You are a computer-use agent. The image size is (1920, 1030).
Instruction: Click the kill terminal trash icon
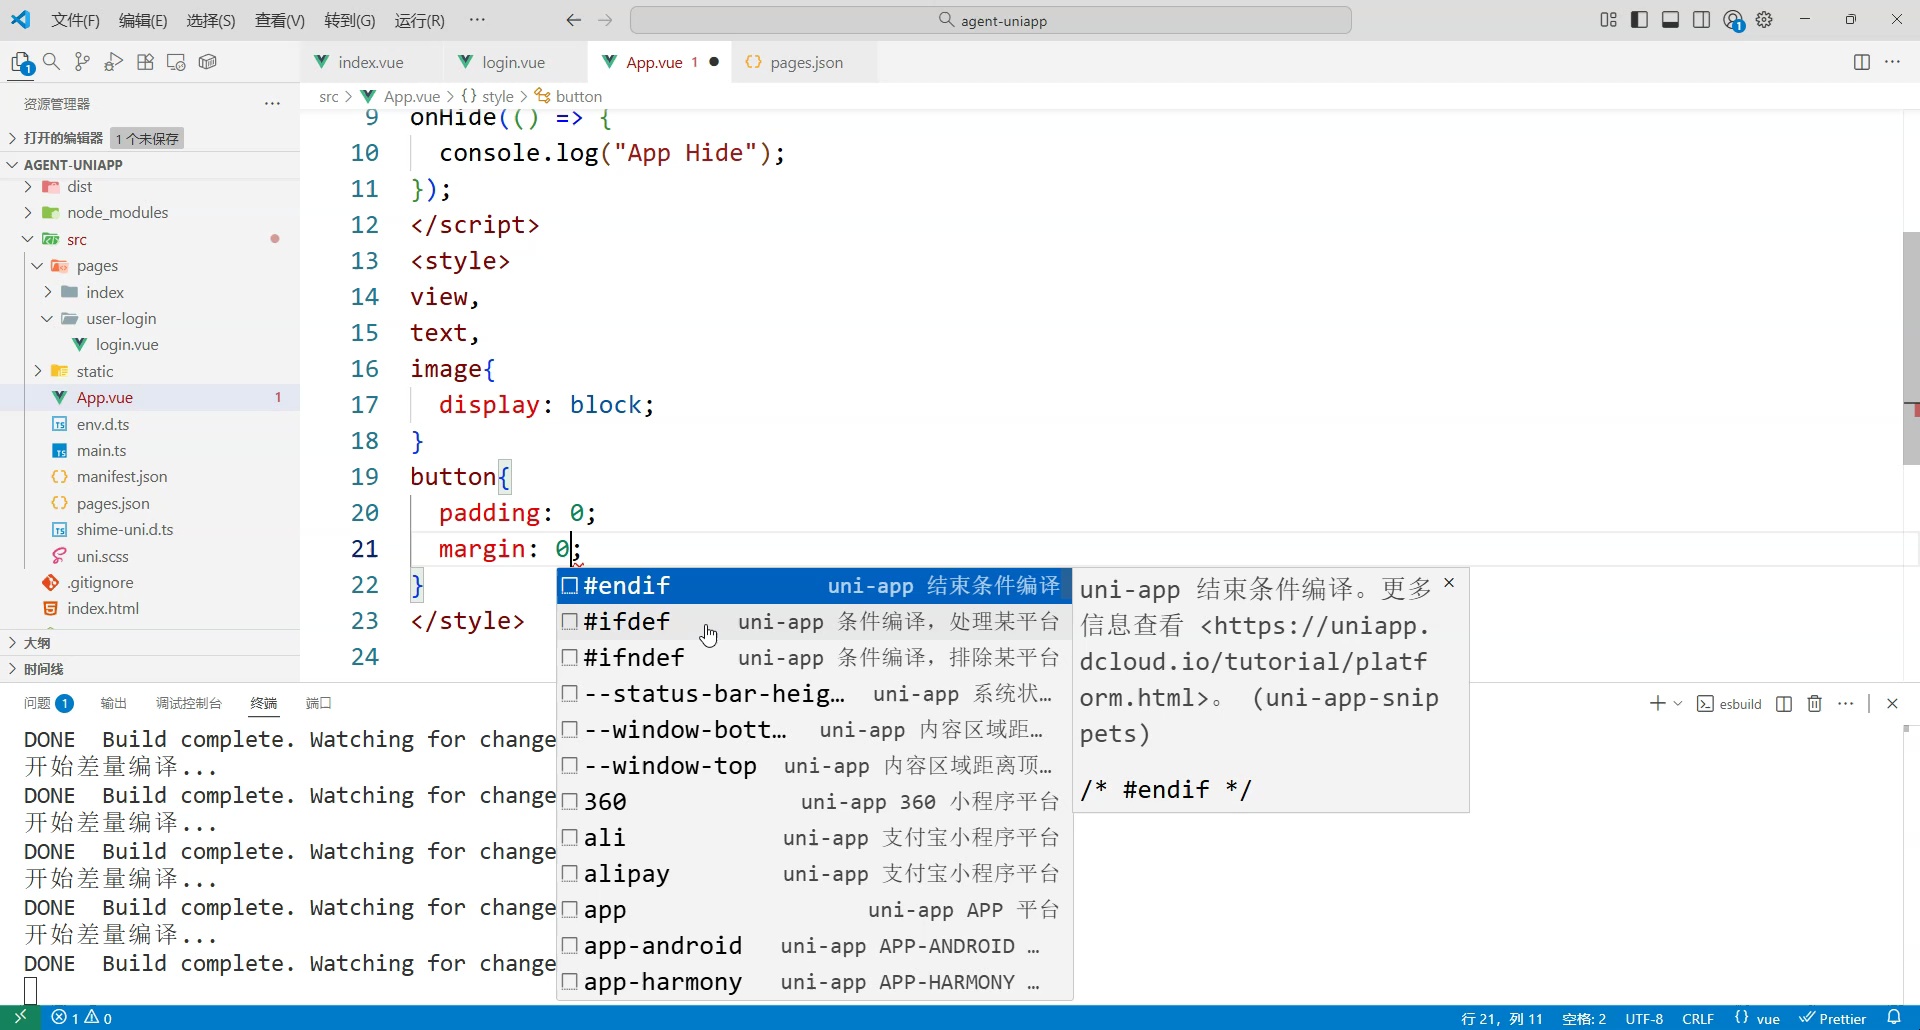(x=1814, y=703)
